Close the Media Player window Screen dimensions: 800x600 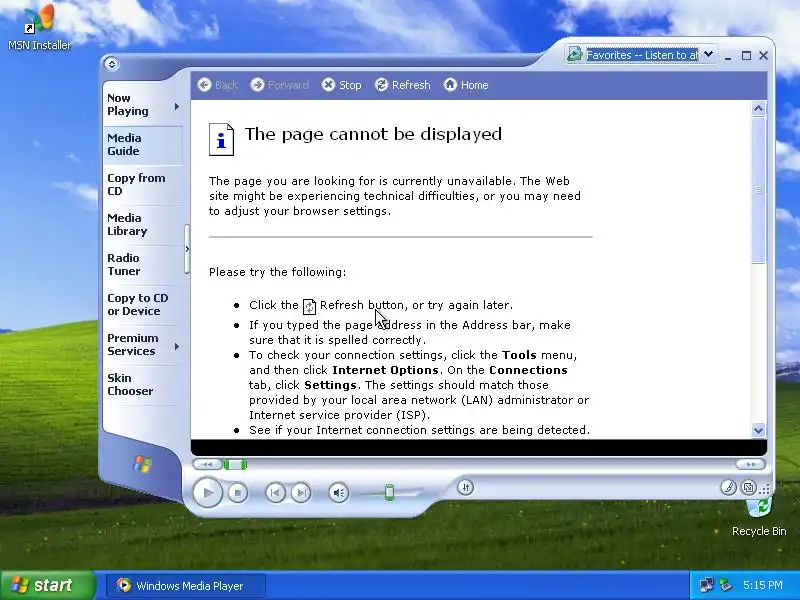point(763,56)
